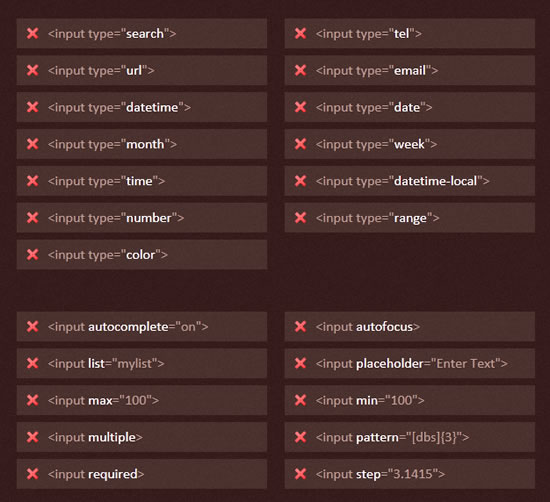Select the input type="url" row
Screen dimensions: 550x502
point(142,71)
